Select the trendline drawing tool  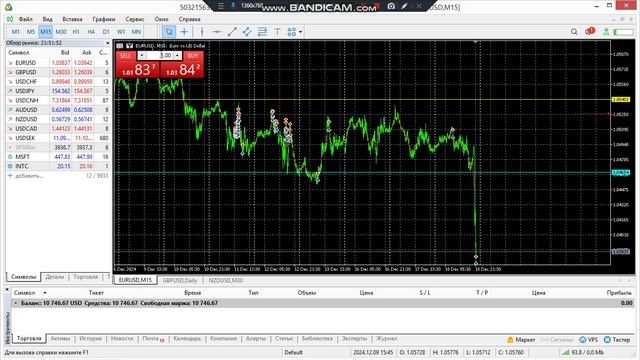pyautogui.click(x=232, y=31)
